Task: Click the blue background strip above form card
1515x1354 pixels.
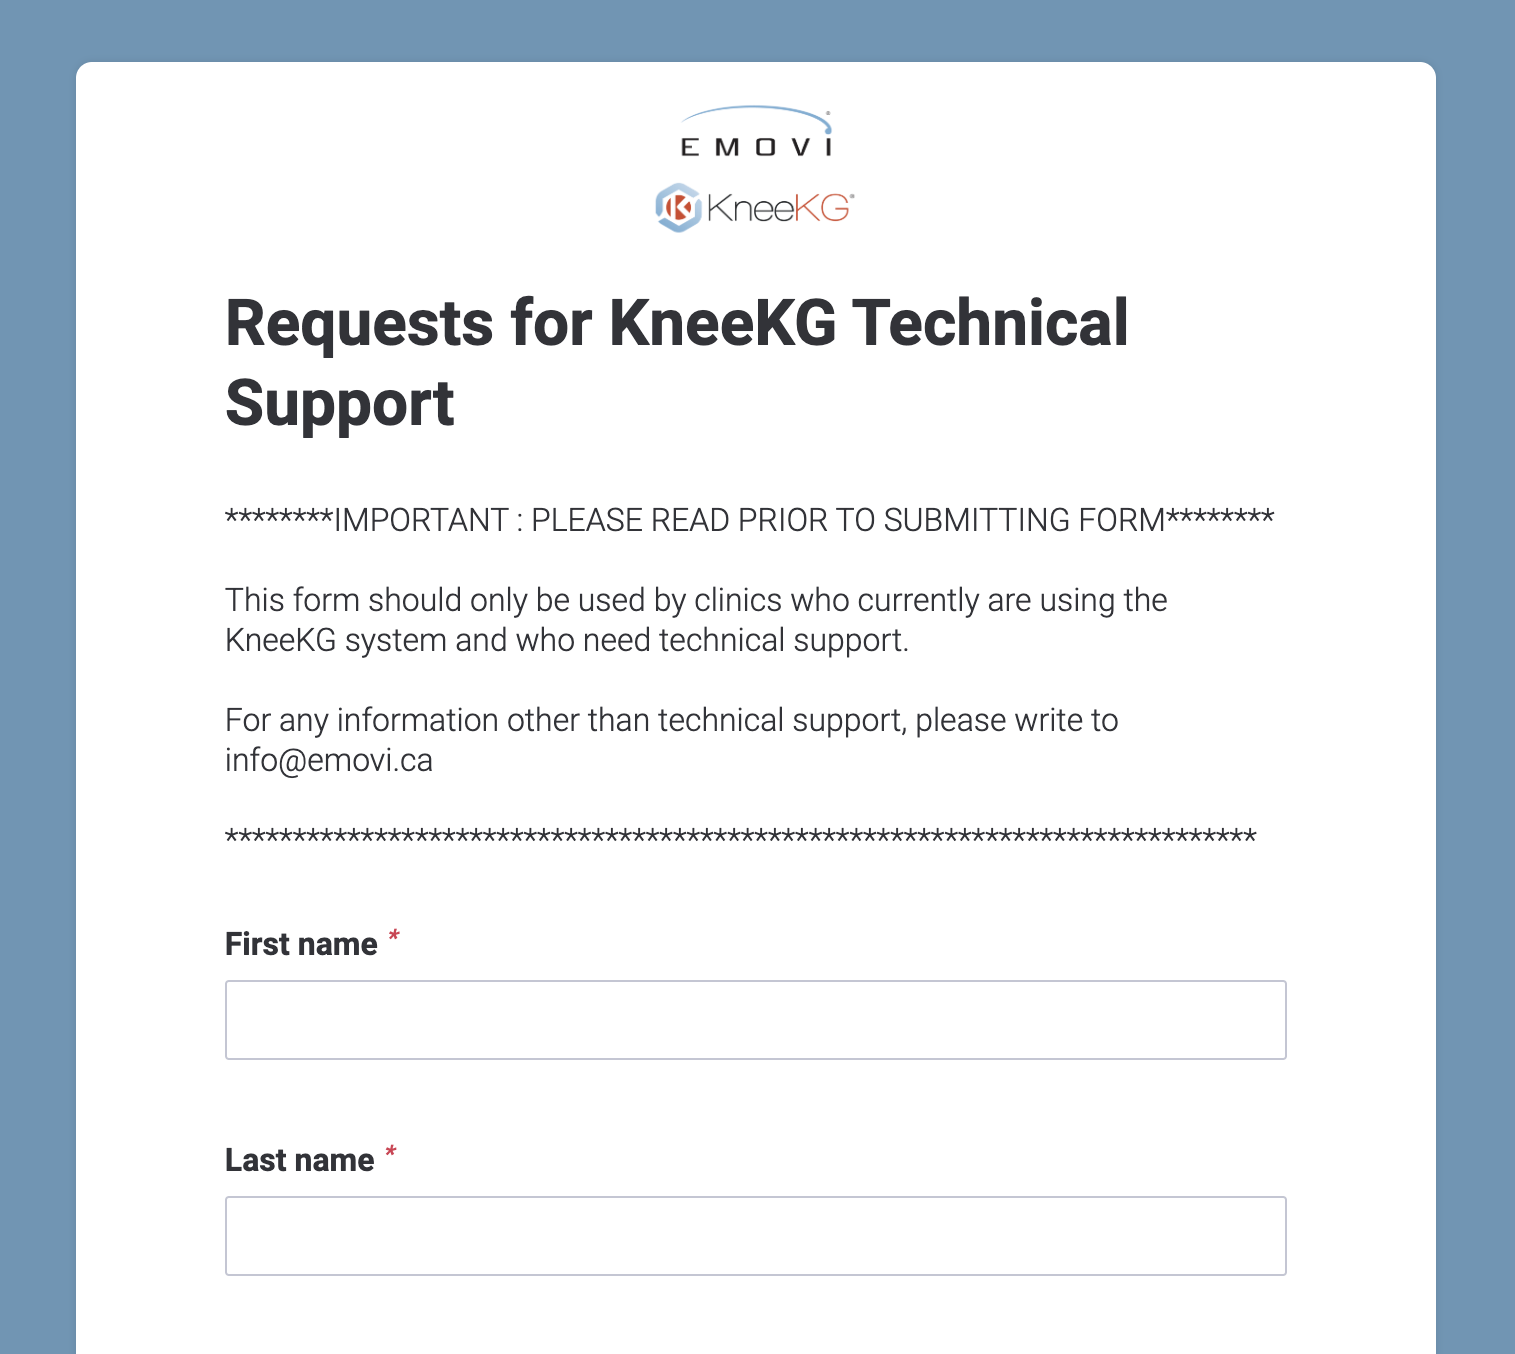Action: [x=757, y=30]
